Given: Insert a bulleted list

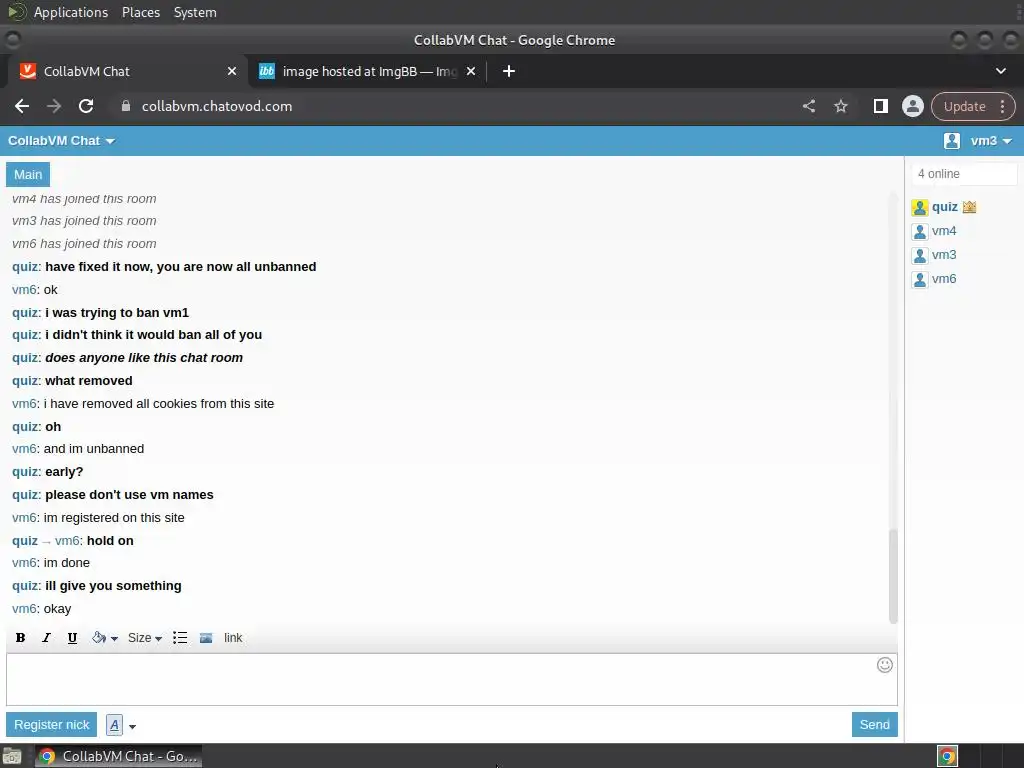Looking at the screenshot, I should pos(180,638).
